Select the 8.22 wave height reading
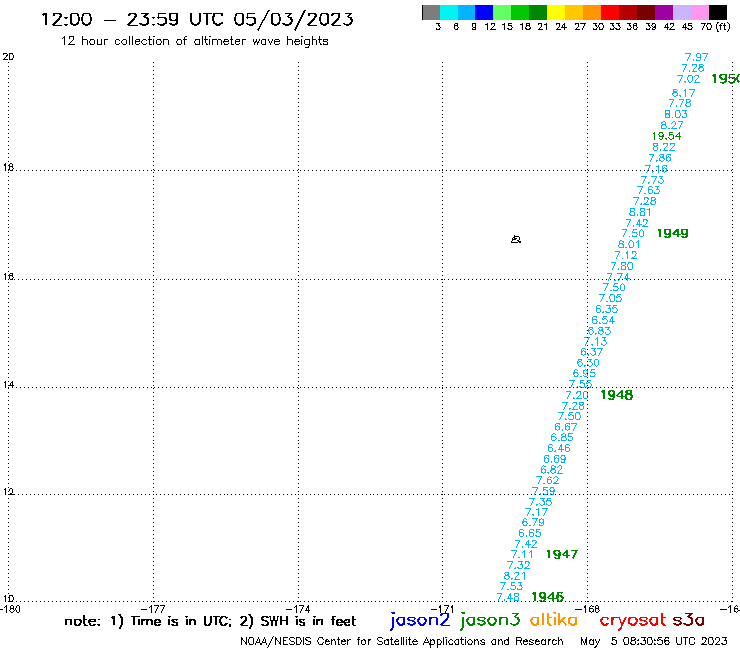Screen dimensions: 740x650 (664, 147)
